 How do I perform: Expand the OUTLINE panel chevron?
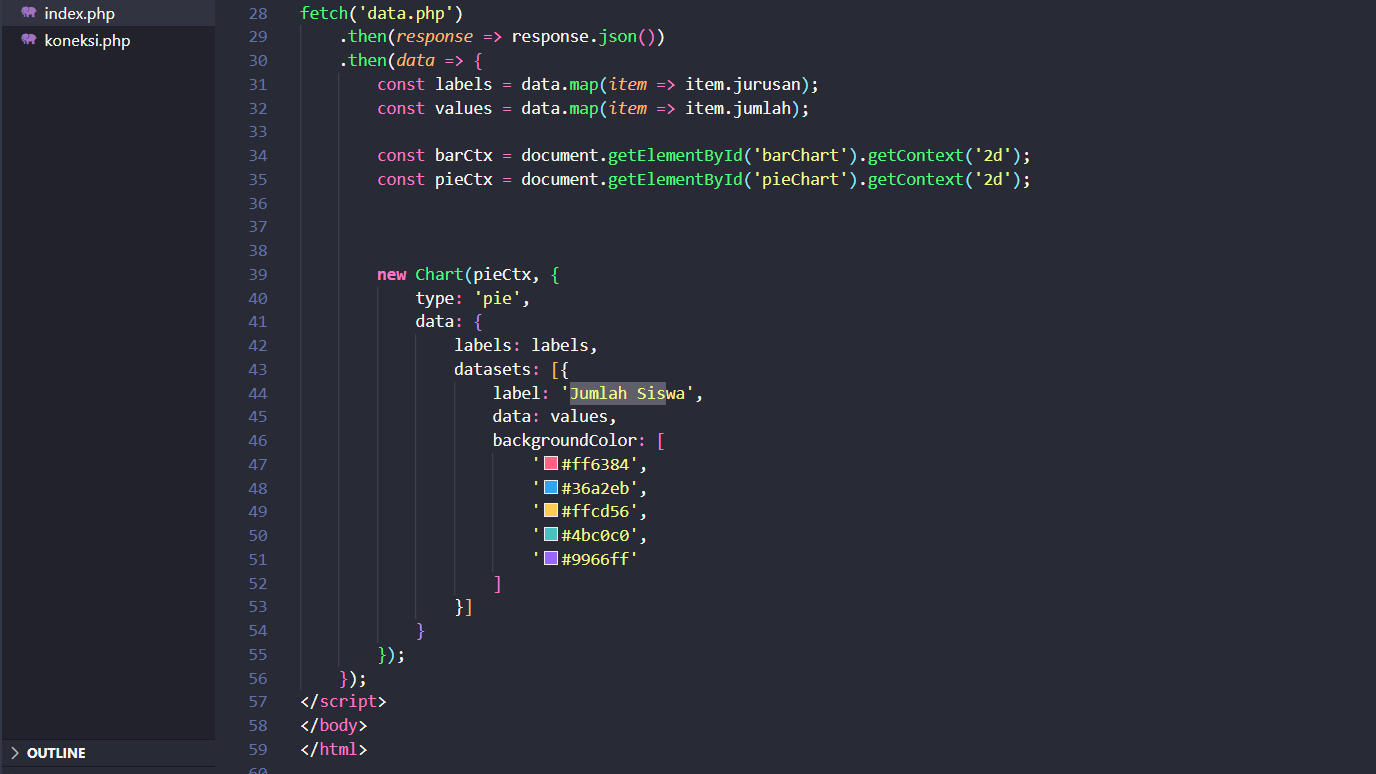tap(14, 753)
